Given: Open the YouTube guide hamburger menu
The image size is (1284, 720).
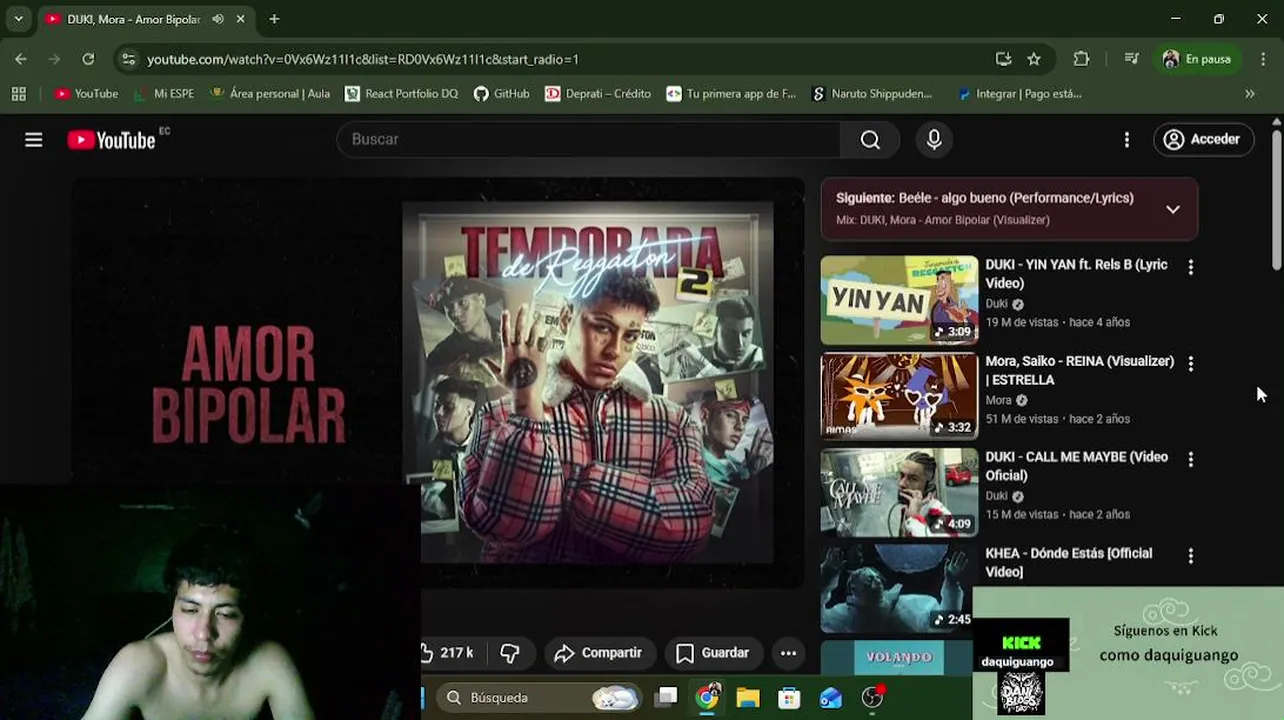Looking at the screenshot, I should [x=34, y=140].
